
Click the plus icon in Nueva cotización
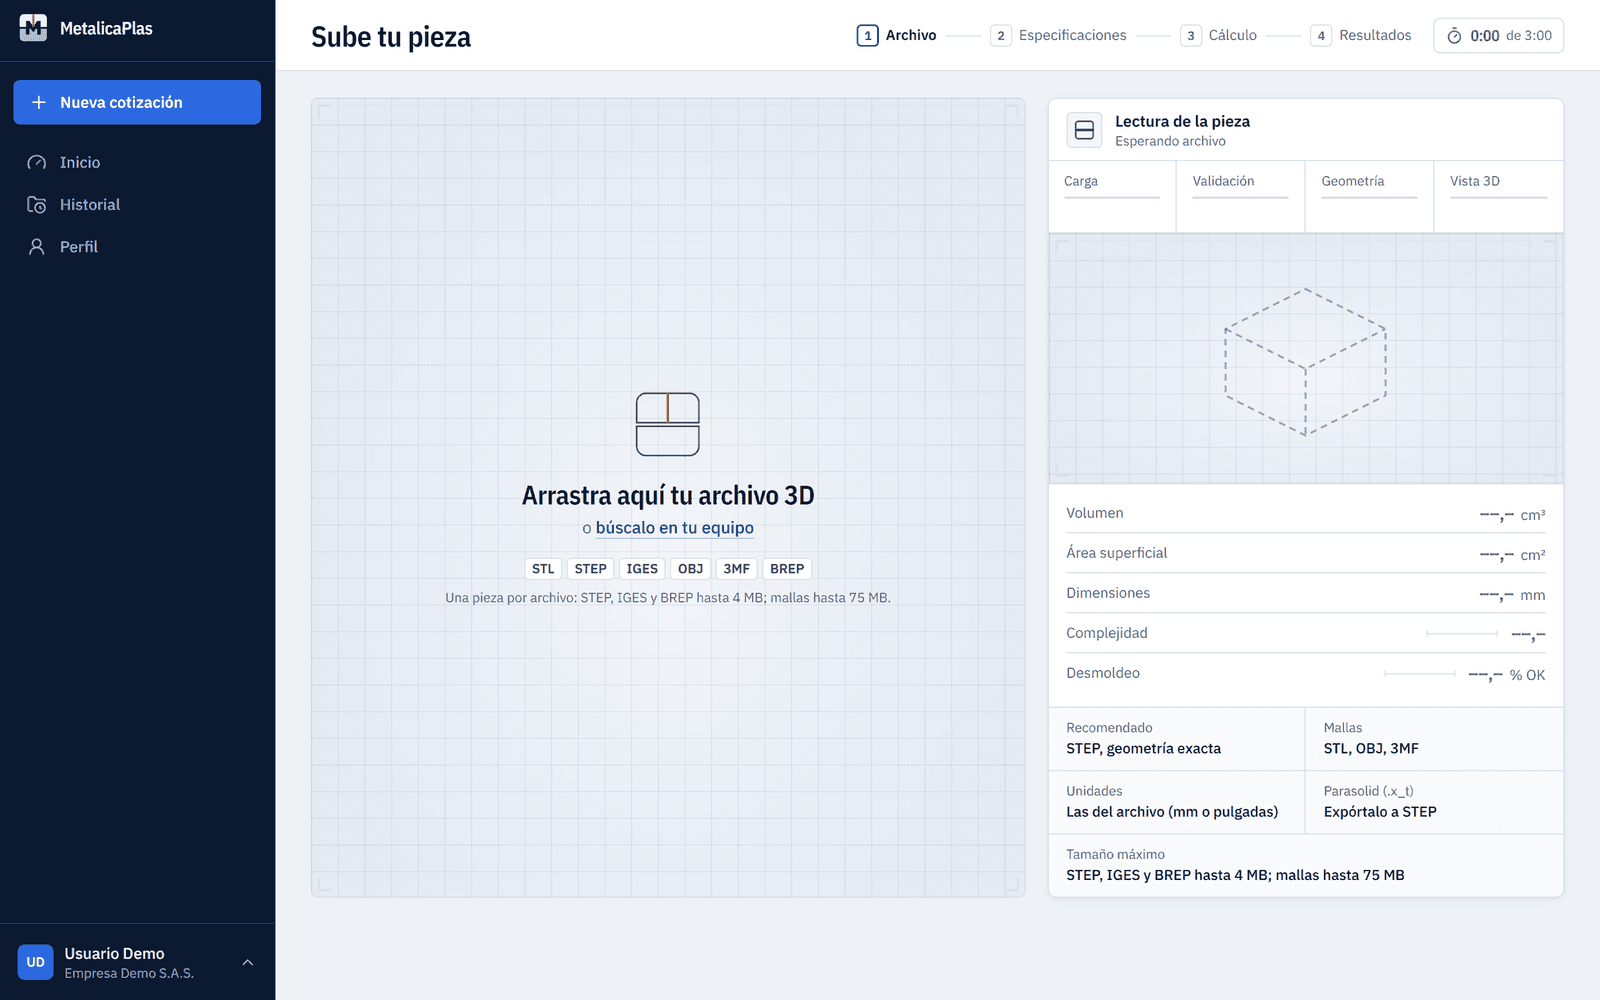click(x=39, y=102)
